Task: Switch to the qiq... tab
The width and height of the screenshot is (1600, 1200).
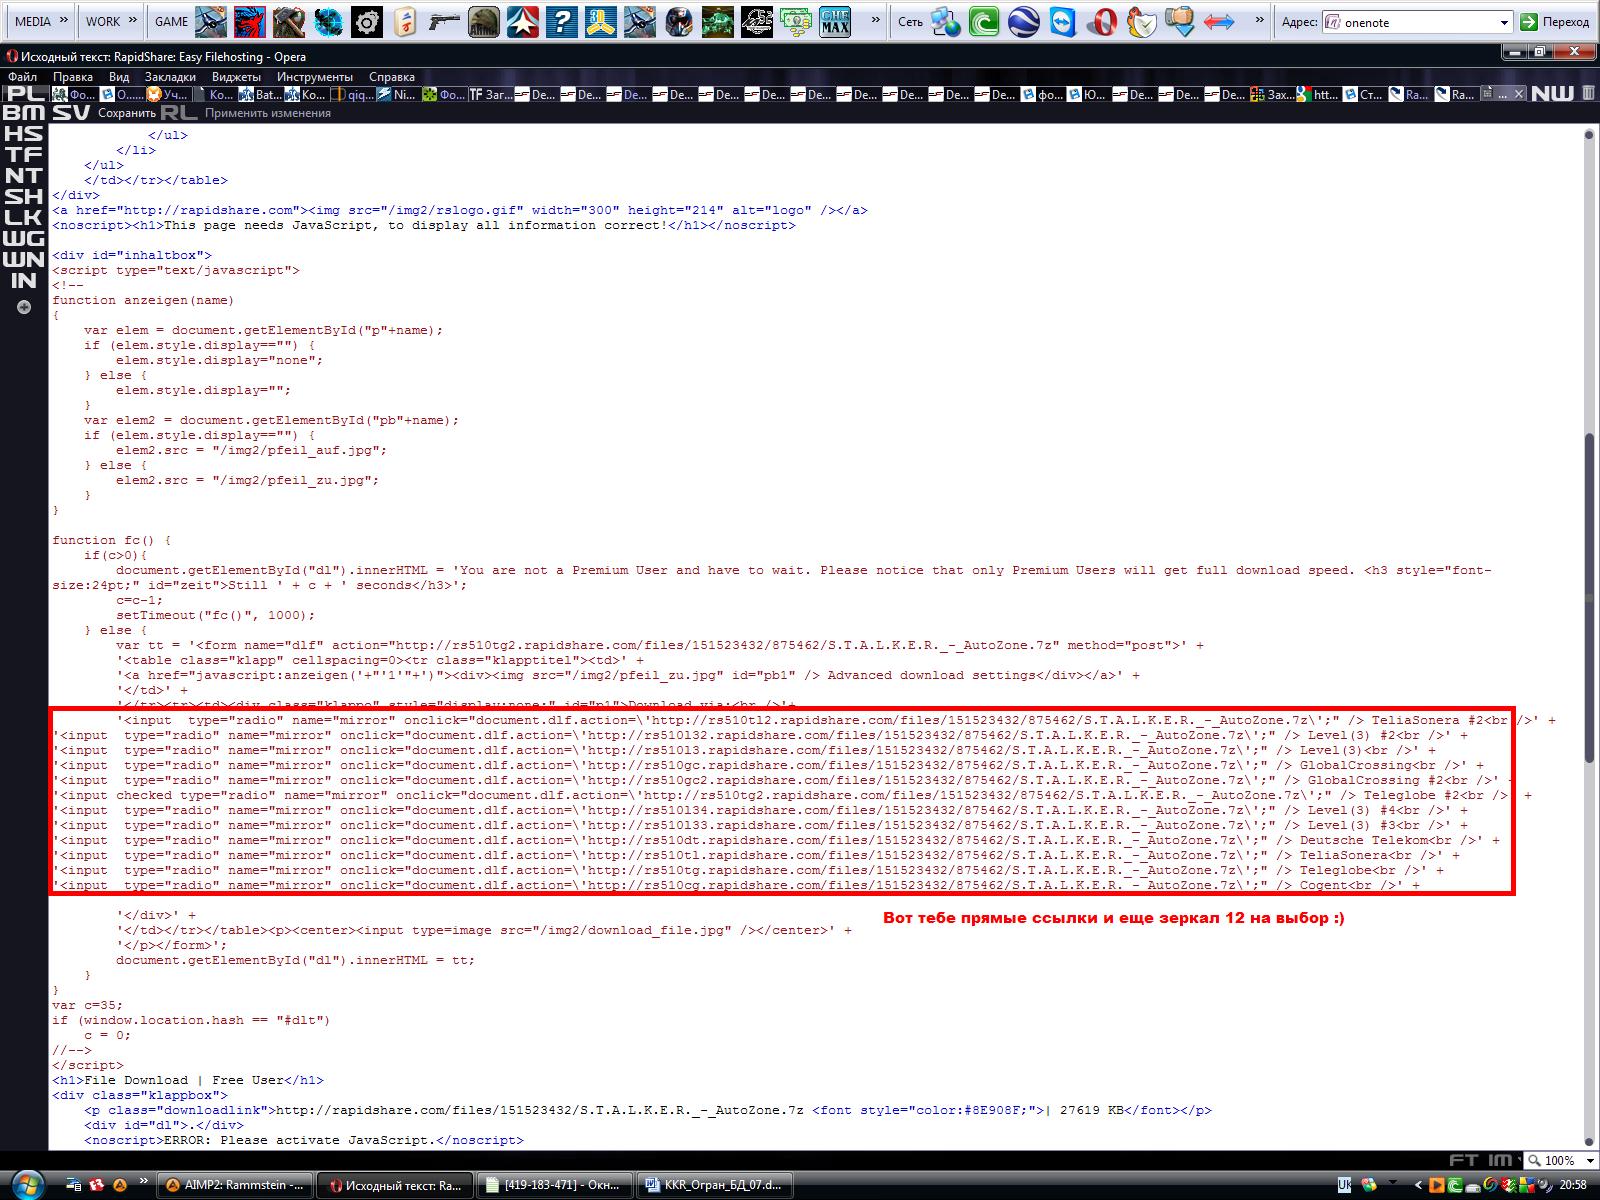Action: point(354,94)
